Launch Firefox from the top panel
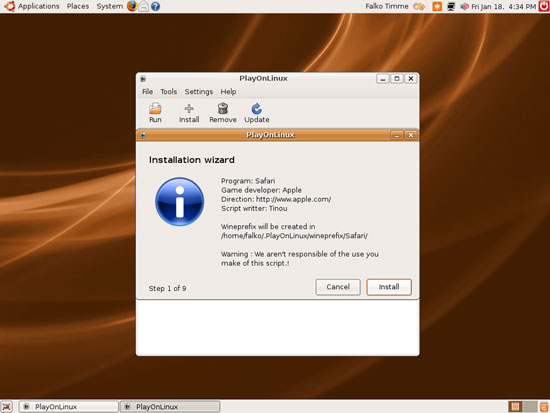Image resolution: width=550 pixels, height=413 pixels. pos(132,6)
